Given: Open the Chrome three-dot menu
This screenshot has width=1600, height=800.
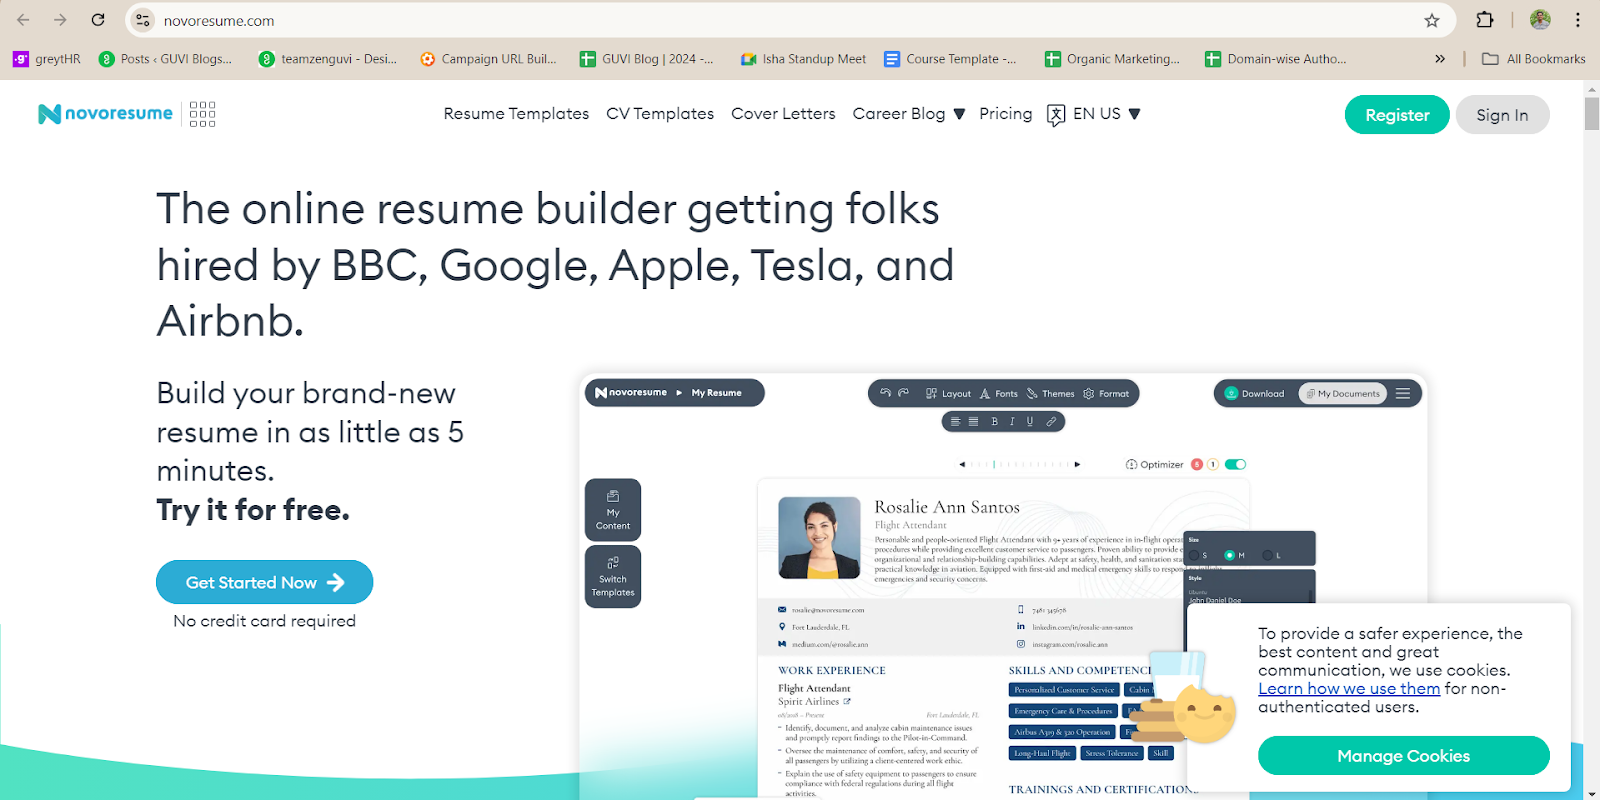Looking at the screenshot, I should pyautogui.click(x=1578, y=20).
